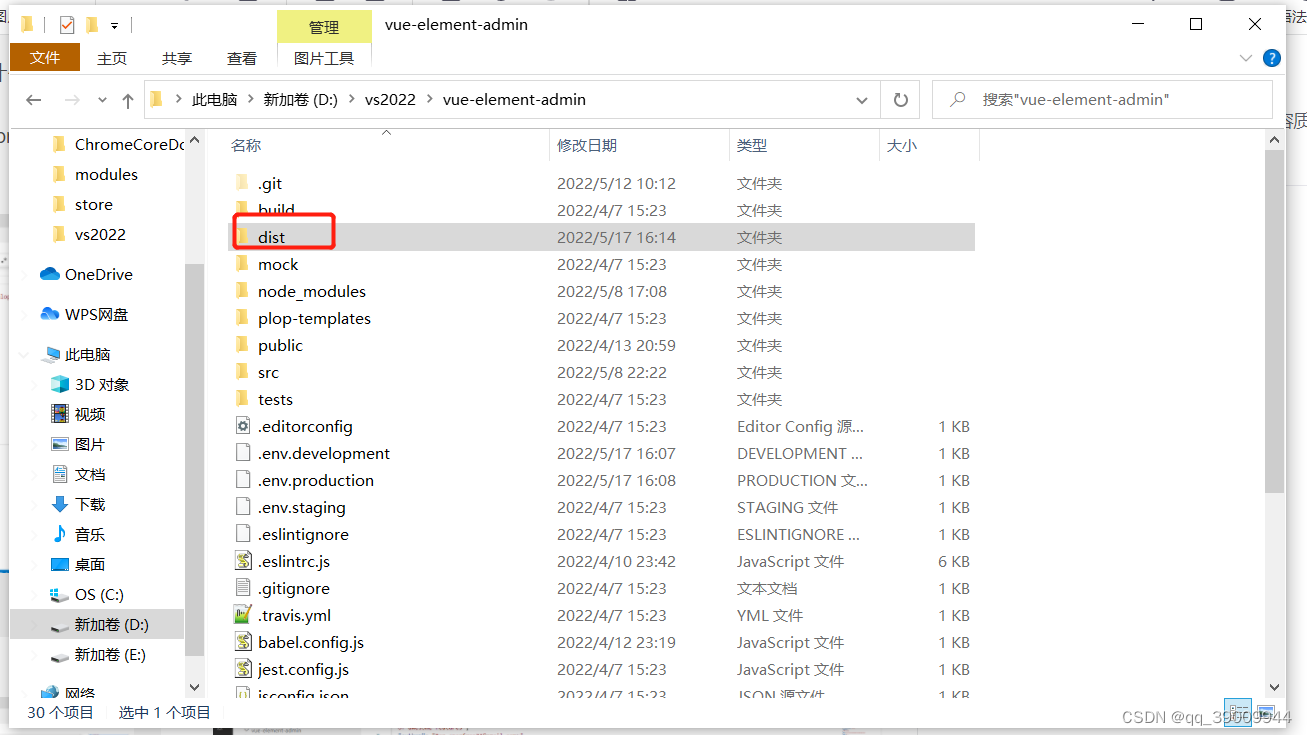The image size is (1307, 735).
Task: Expand vs2022 breadcrumb chevron
Action: (x=430, y=100)
